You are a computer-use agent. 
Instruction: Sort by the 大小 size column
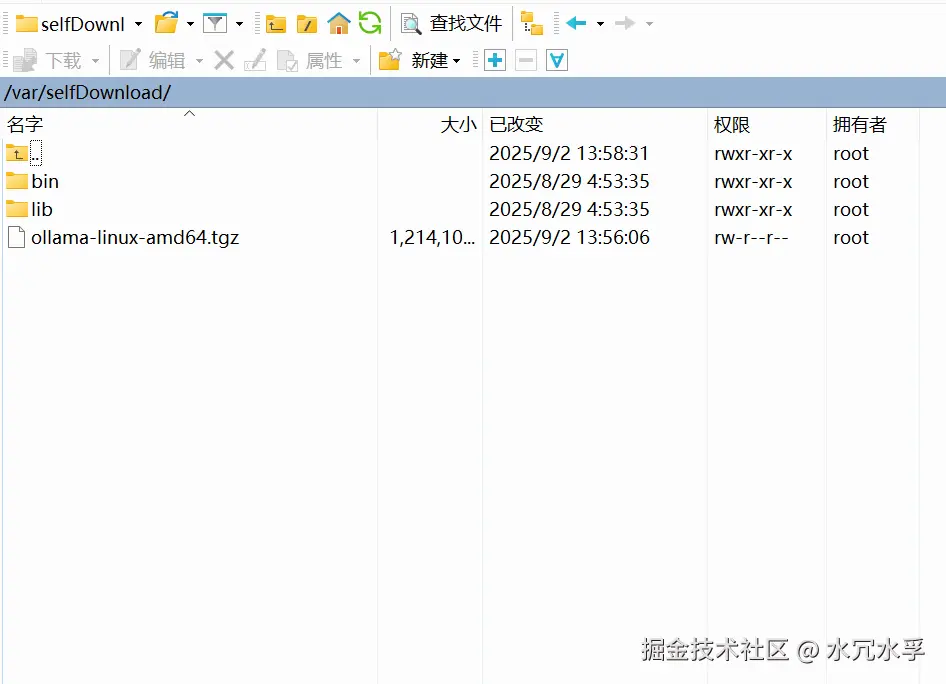pos(430,124)
